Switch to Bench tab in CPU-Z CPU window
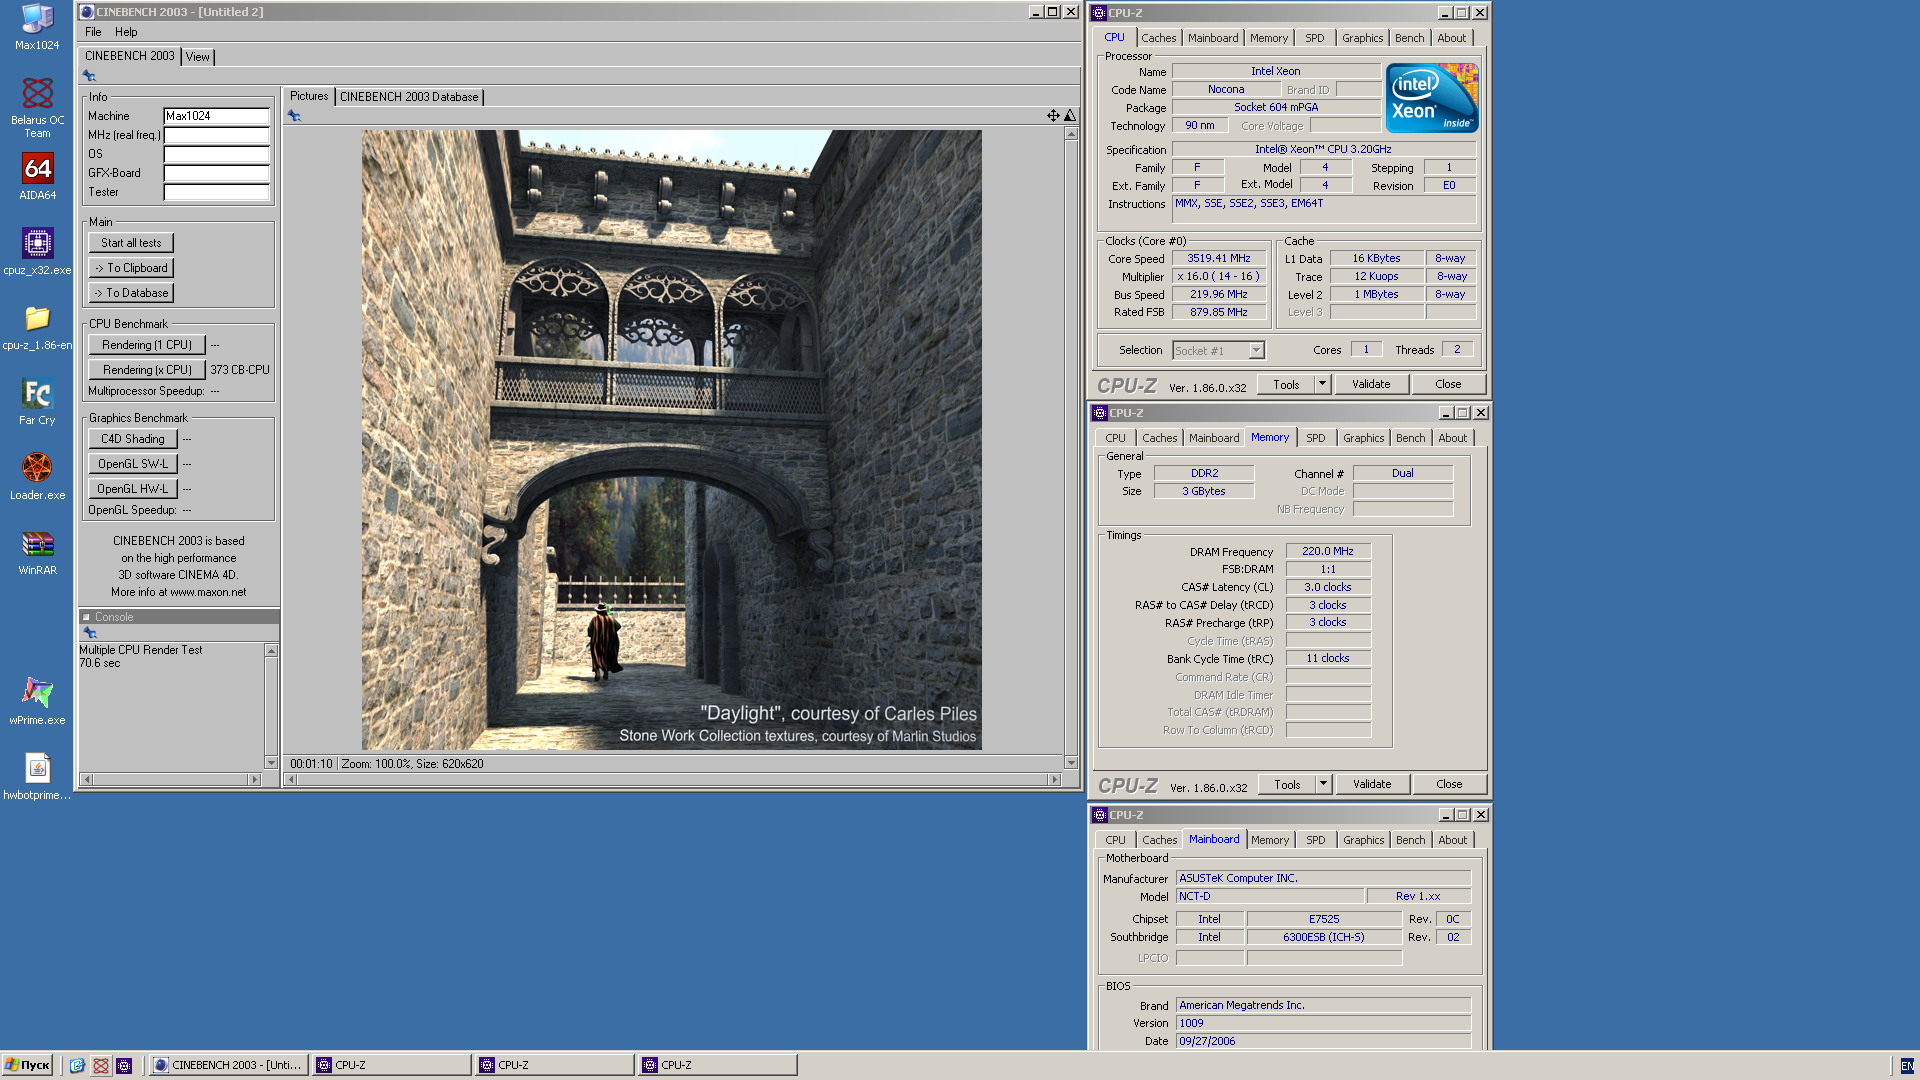The image size is (1920, 1080). click(x=1409, y=38)
